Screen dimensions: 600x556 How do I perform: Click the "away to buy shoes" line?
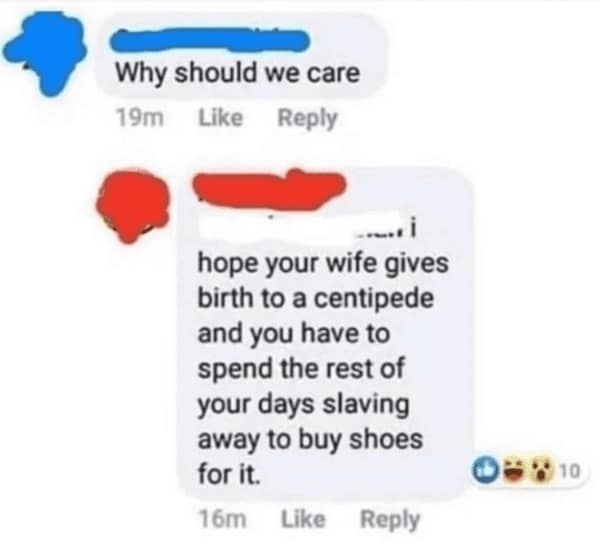coord(310,440)
